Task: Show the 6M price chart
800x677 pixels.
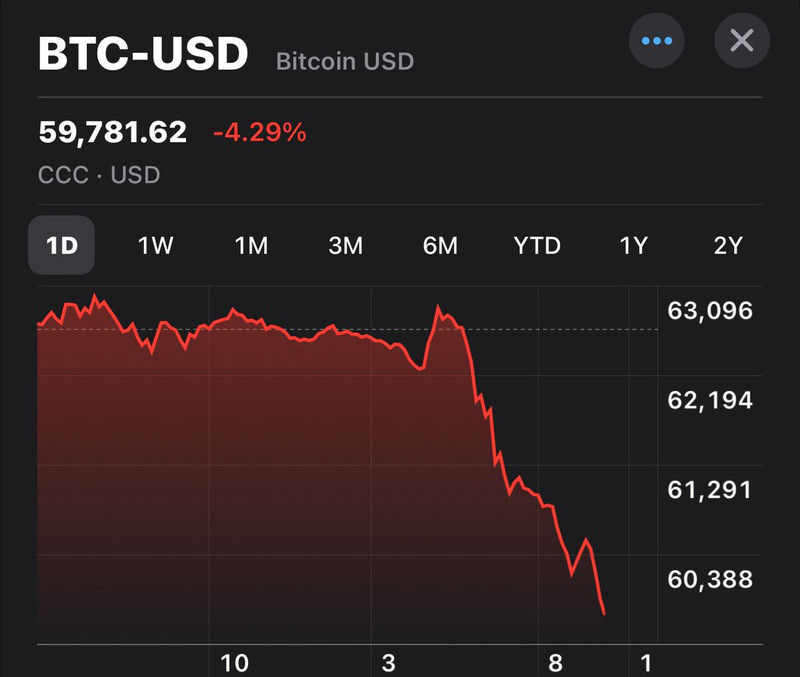Action: click(440, 245)
